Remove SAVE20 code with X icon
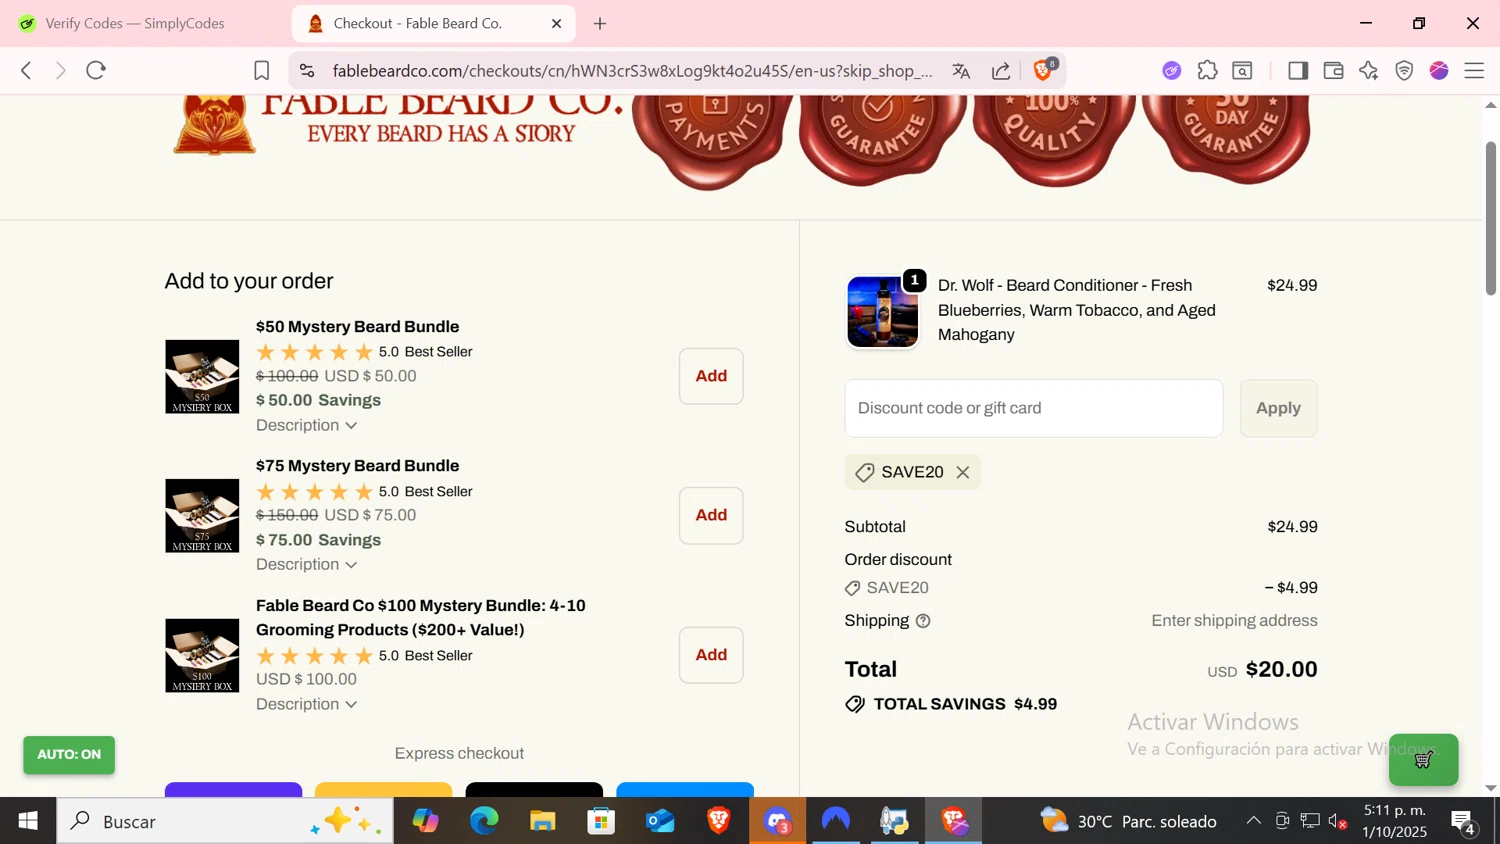The width and height of the screenshot is (1500, 844). pos(963,472)
